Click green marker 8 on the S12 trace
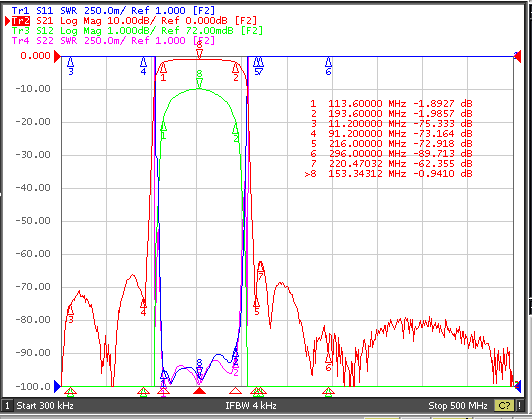The height and width of the screenshot is (419, 532). [x=200, y=79]
